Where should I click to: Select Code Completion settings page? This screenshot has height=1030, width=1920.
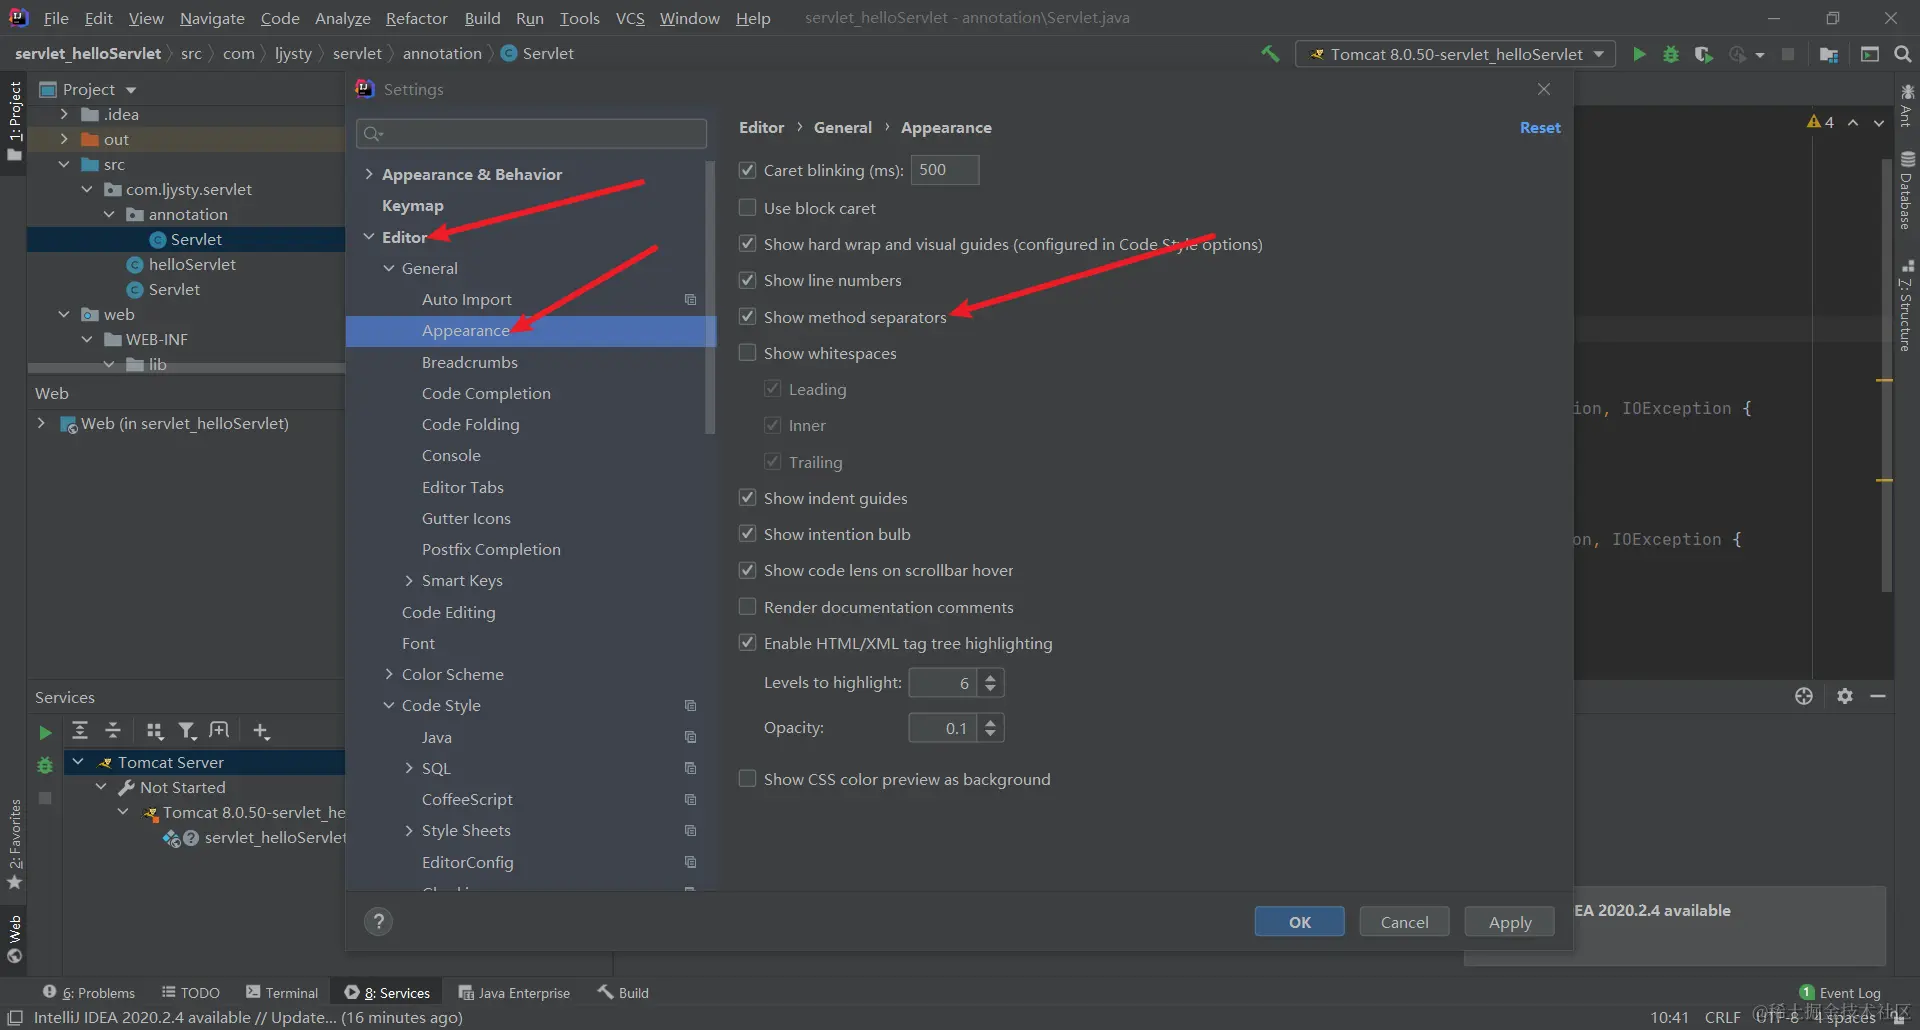486,393
